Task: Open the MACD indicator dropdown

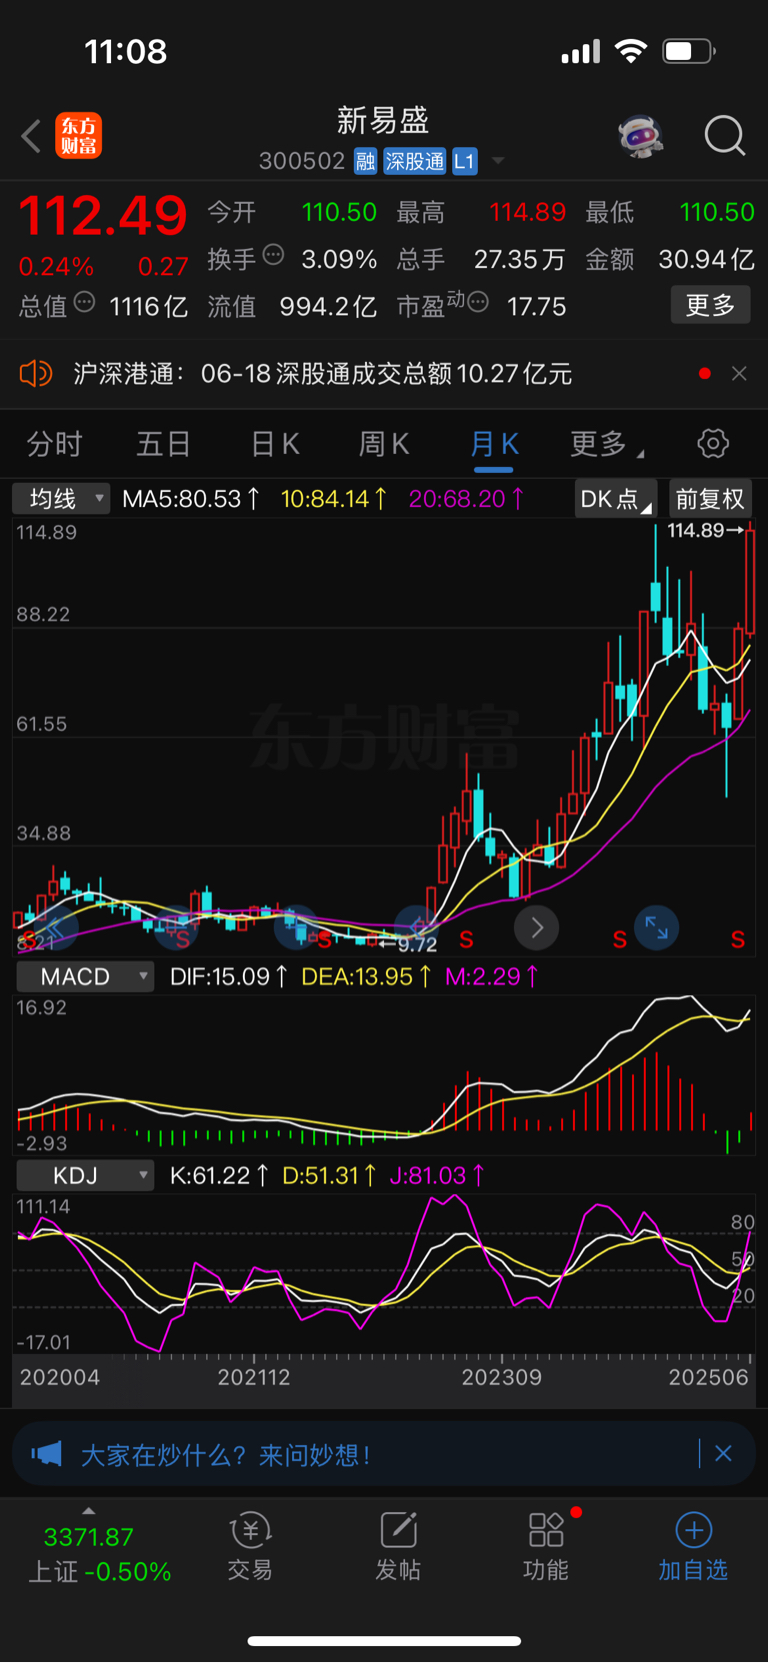Action: click(x=85, y=976)
